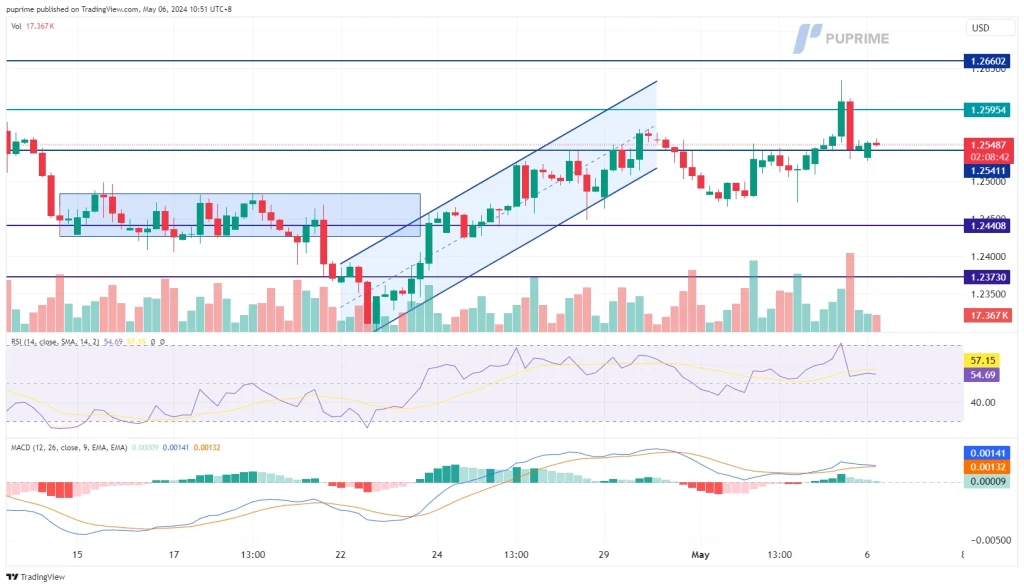This screenshot has width=1024, height=588.
Task: Select the red current price label 1.25487
Action: tap(987, 145)
